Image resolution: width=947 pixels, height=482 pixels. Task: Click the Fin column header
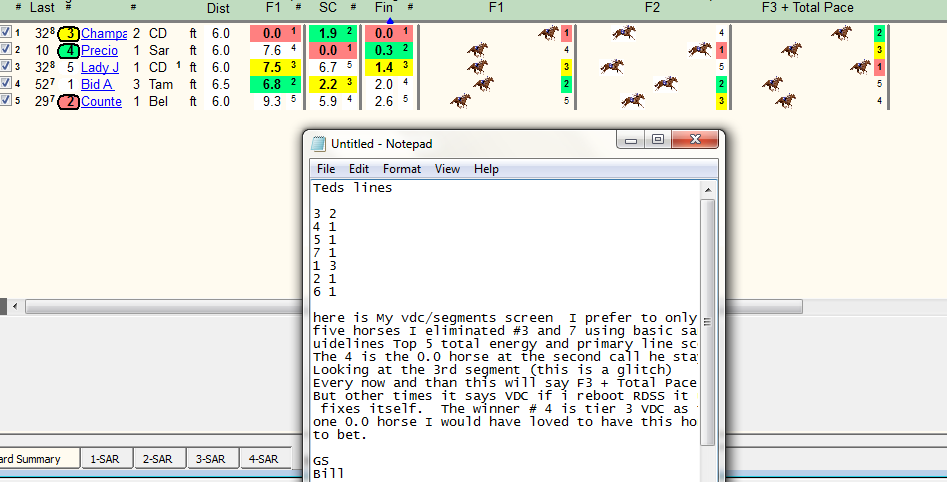tap(384, 7)
